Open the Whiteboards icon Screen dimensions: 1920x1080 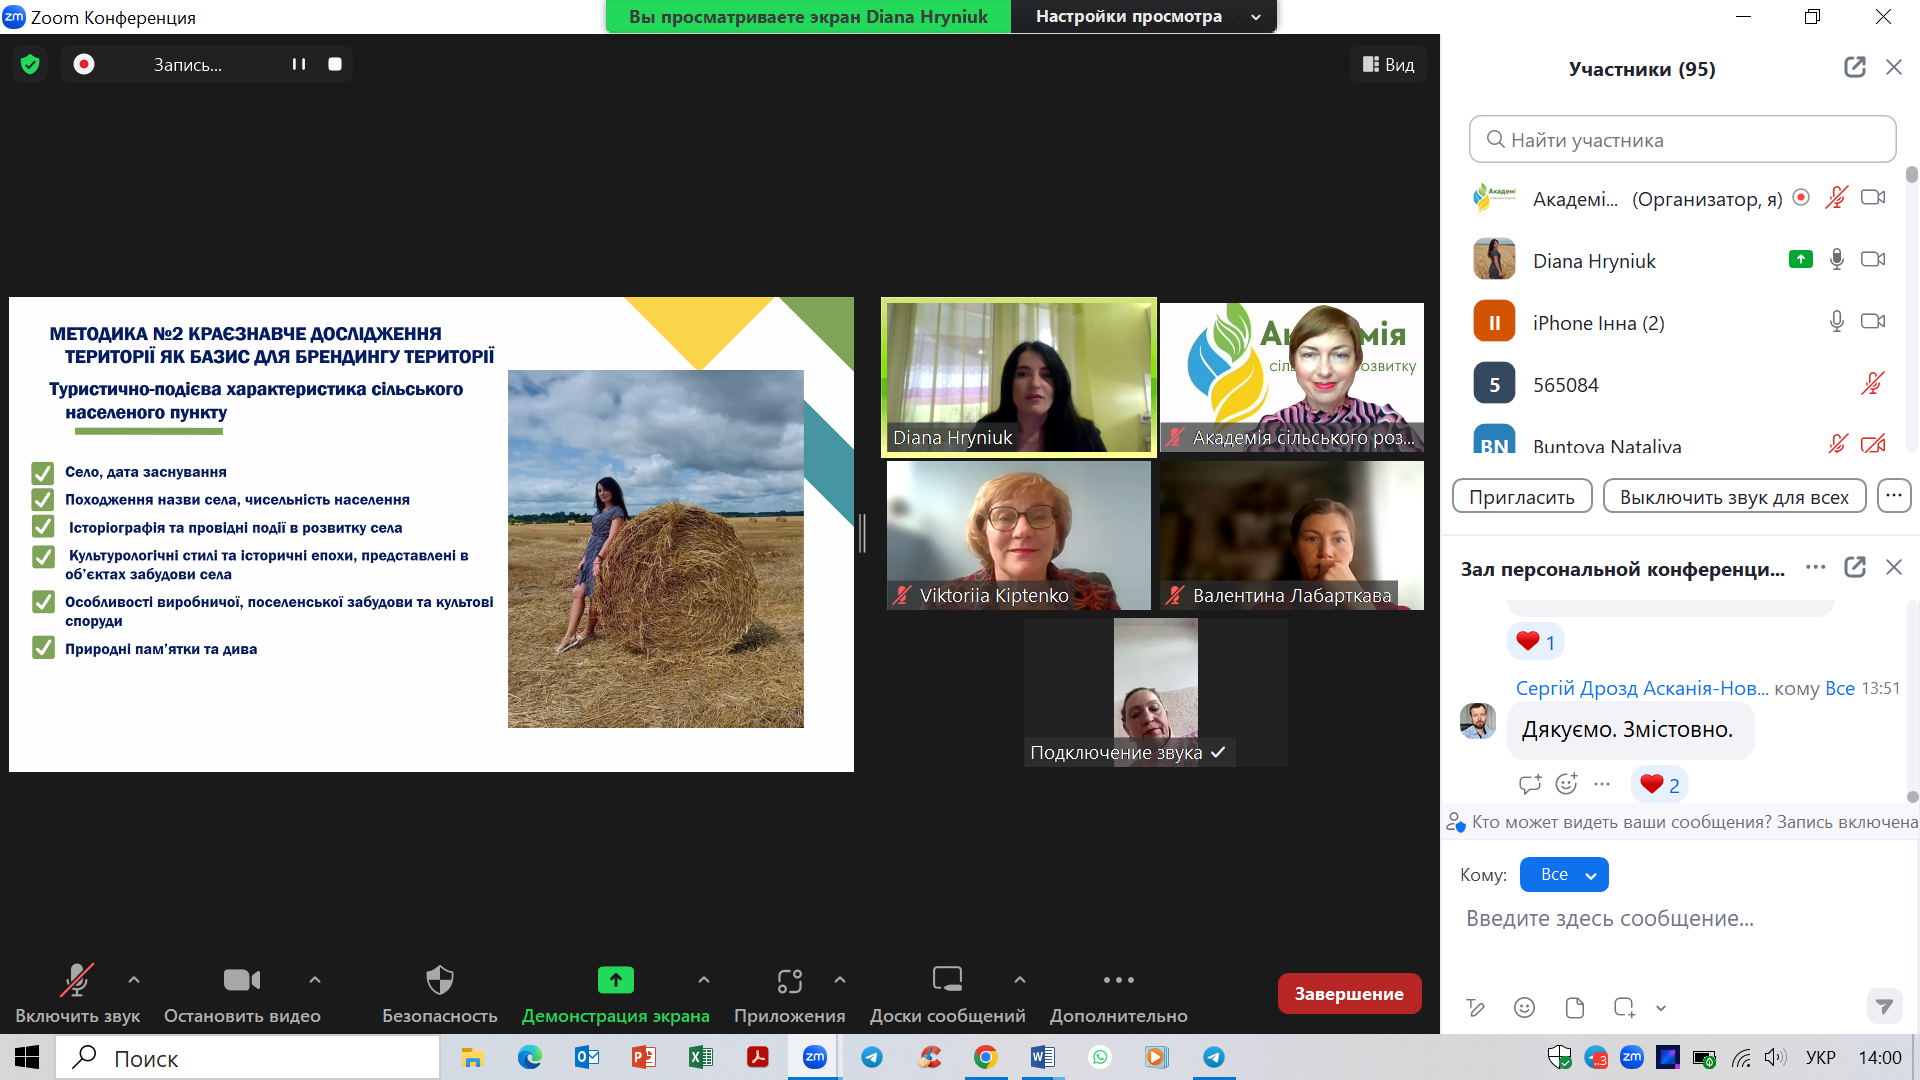tap(946, 980)
